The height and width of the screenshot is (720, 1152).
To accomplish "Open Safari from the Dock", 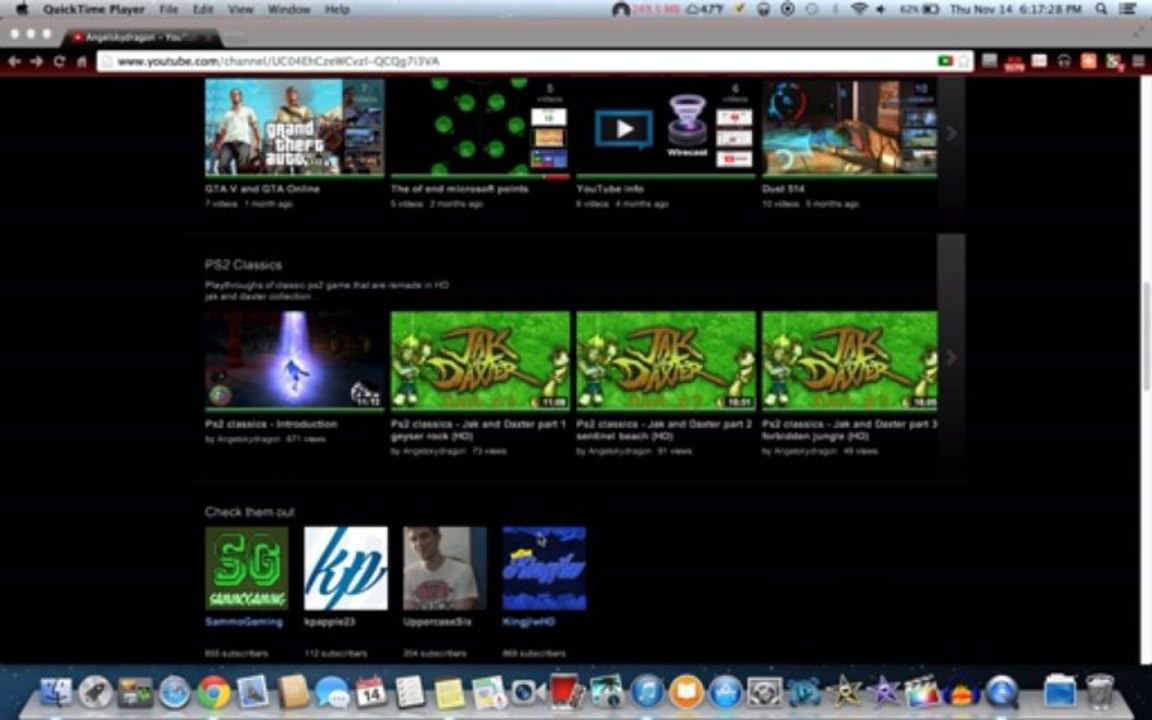I will 174,692.
